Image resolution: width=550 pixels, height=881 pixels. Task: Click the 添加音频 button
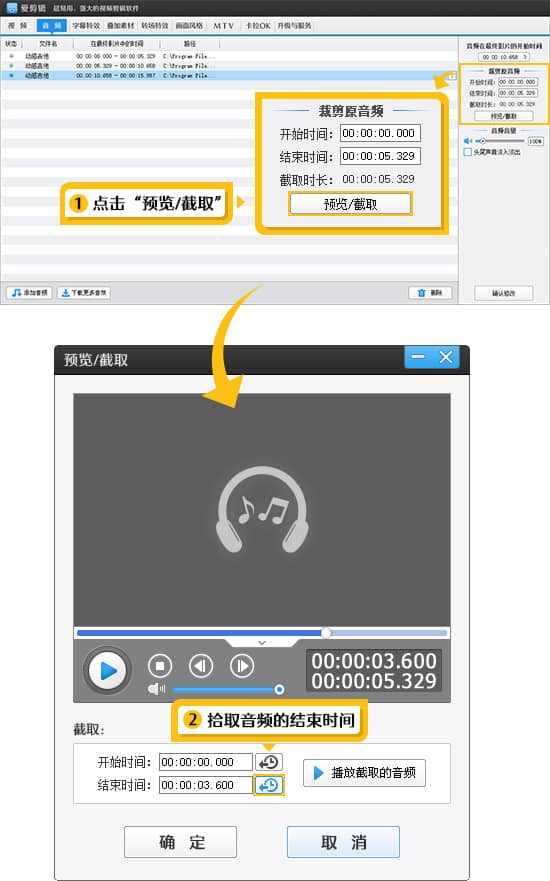pos(30,293)
